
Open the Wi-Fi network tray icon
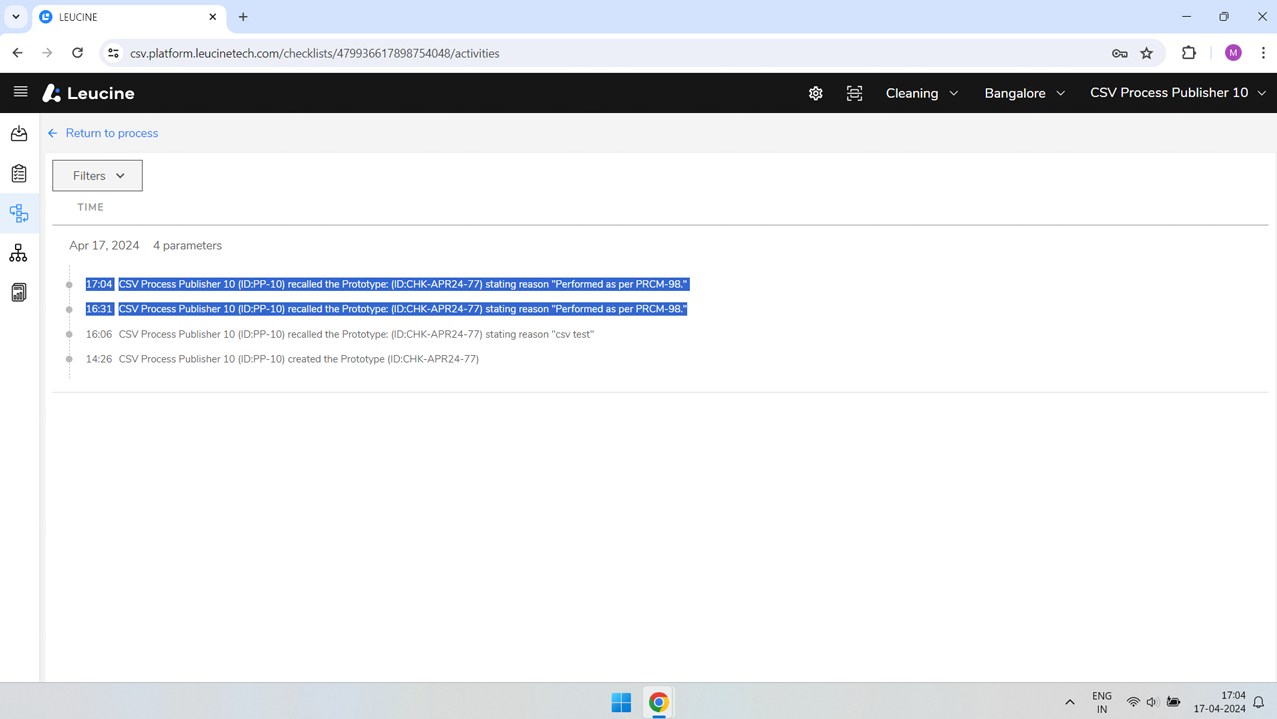1133,702
